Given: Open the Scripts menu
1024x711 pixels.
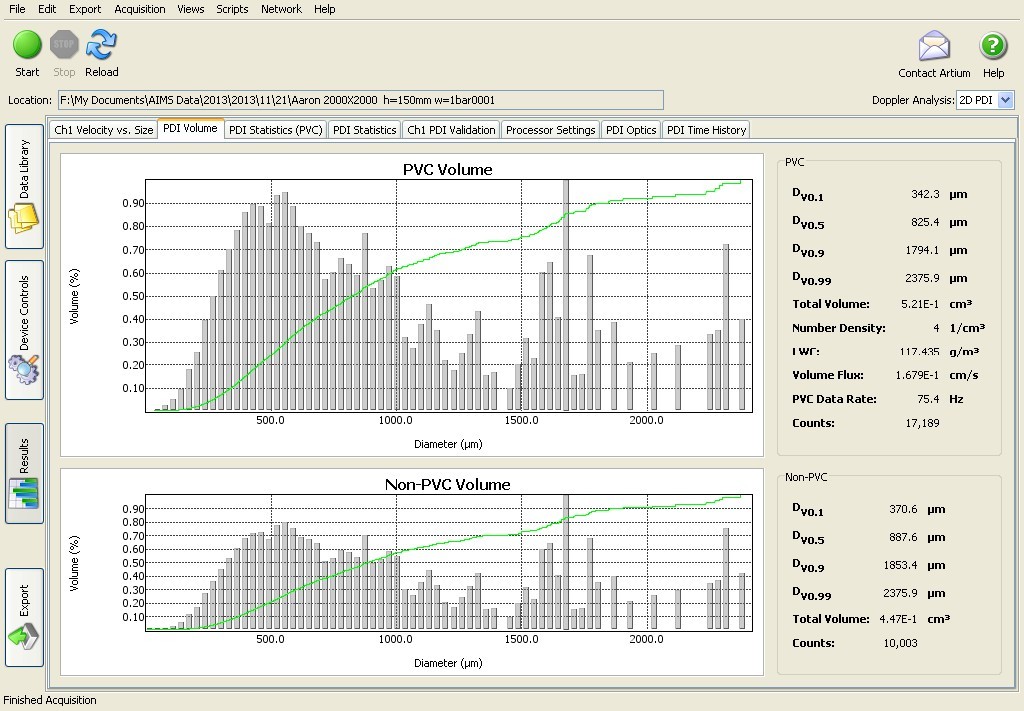Looking at the screenshot, I should [x=232, y=9].
